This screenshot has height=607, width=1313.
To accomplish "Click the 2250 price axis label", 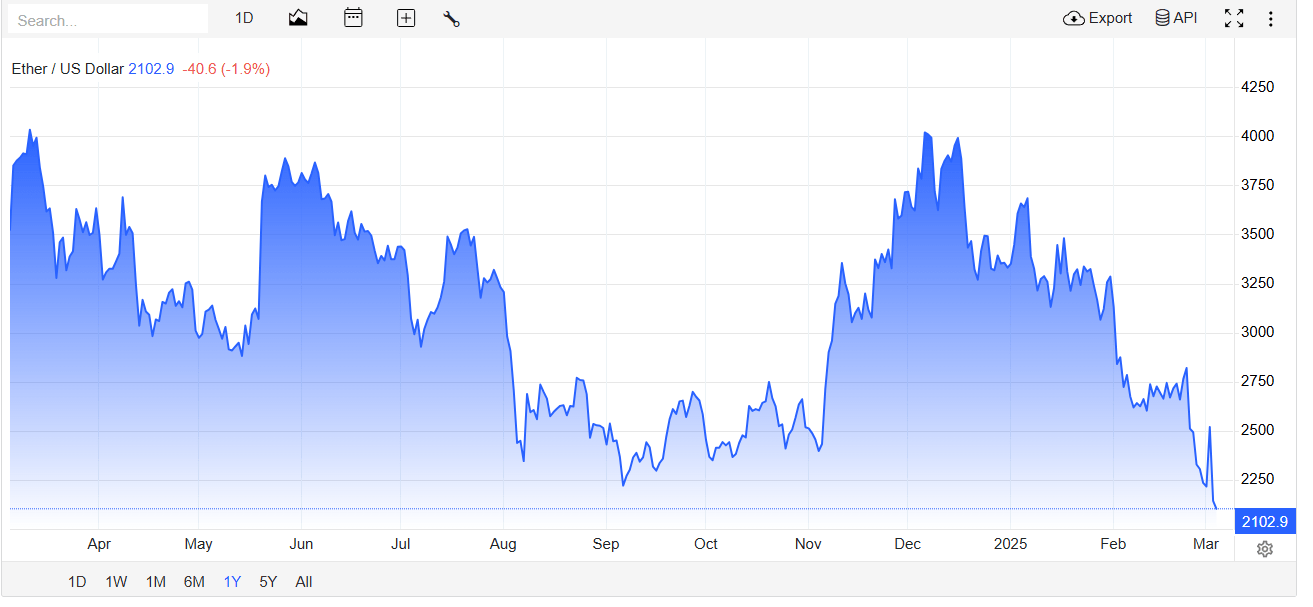I will [1258, 479].
